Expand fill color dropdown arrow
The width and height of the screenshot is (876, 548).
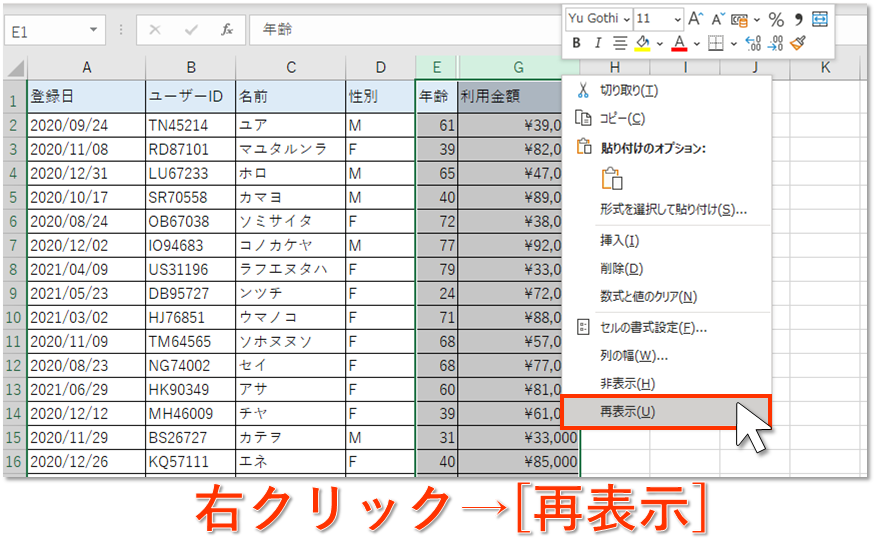pyautogui.click(x=660, y=44)
